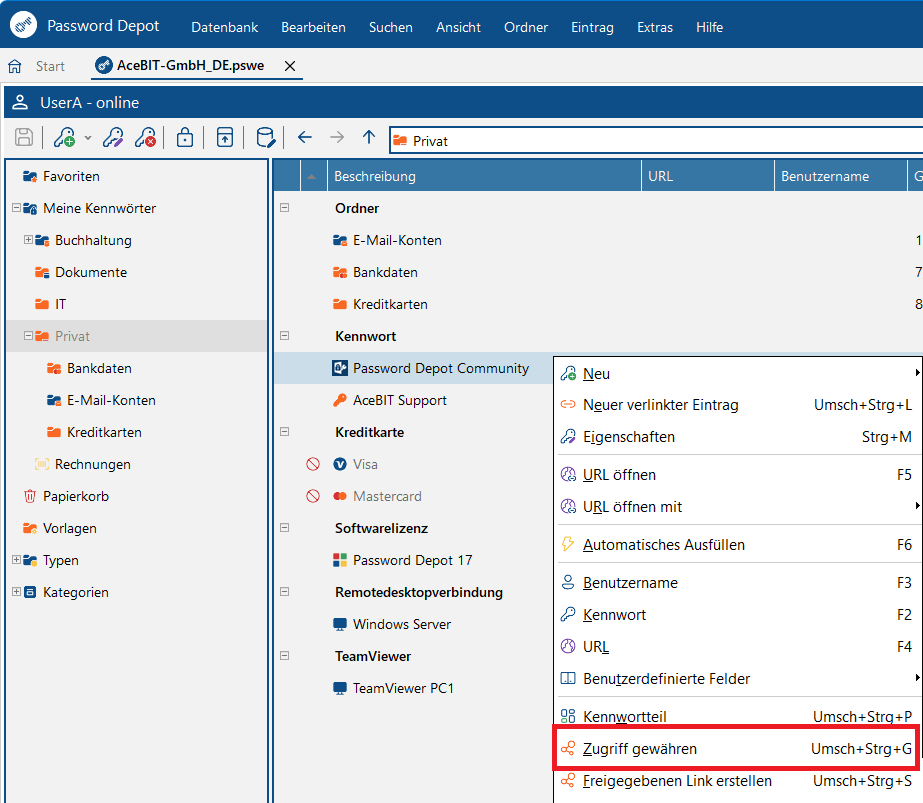The image size is (923, 803).
Task: Open the Papierkorb trash folder
Action: coord(75,496)
